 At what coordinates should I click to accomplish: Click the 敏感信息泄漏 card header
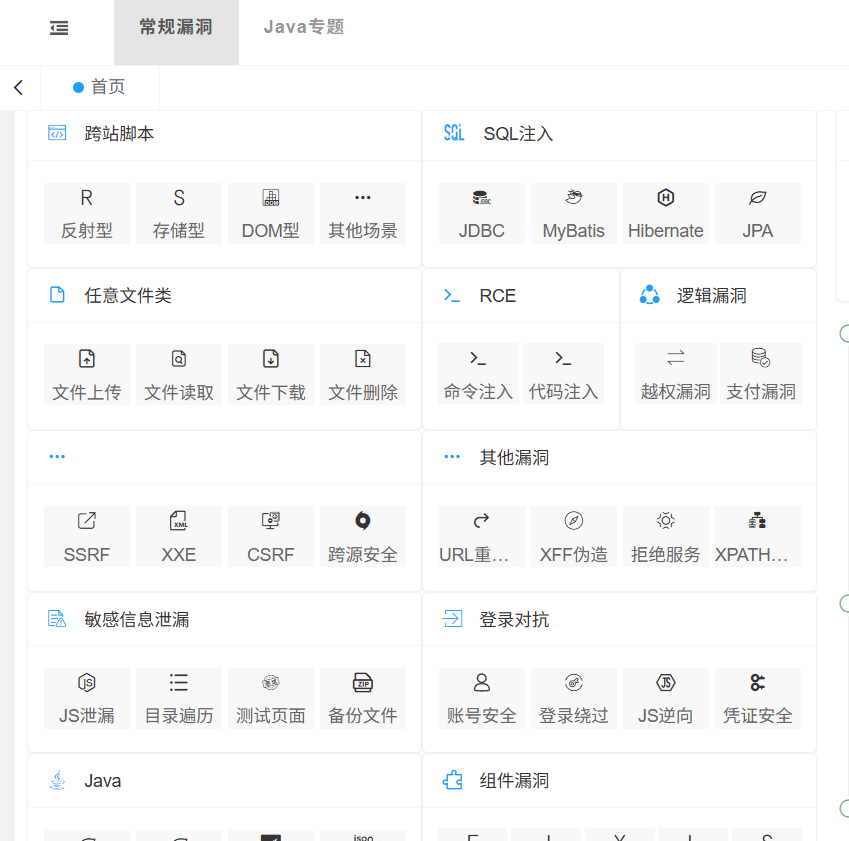(224, 619)
